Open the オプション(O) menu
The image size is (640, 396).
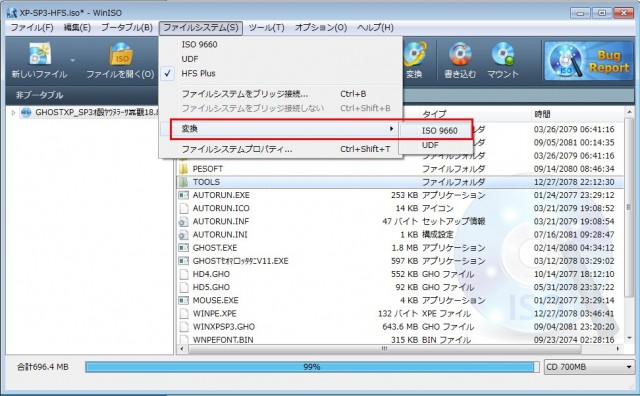coord(321,27)
